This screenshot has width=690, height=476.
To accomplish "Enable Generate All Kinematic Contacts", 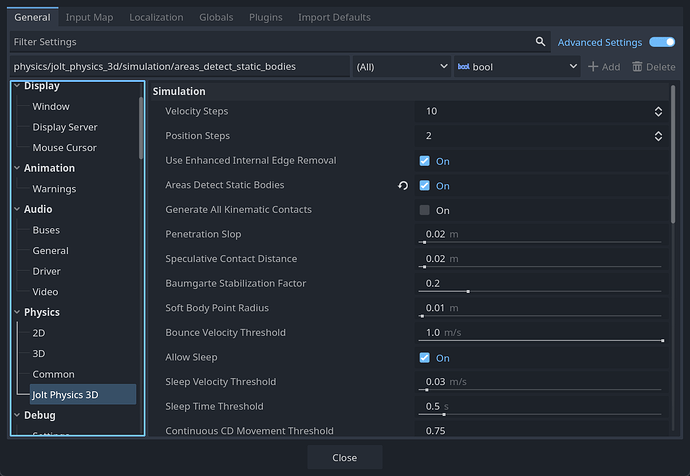I will click(x=424, y=210).
